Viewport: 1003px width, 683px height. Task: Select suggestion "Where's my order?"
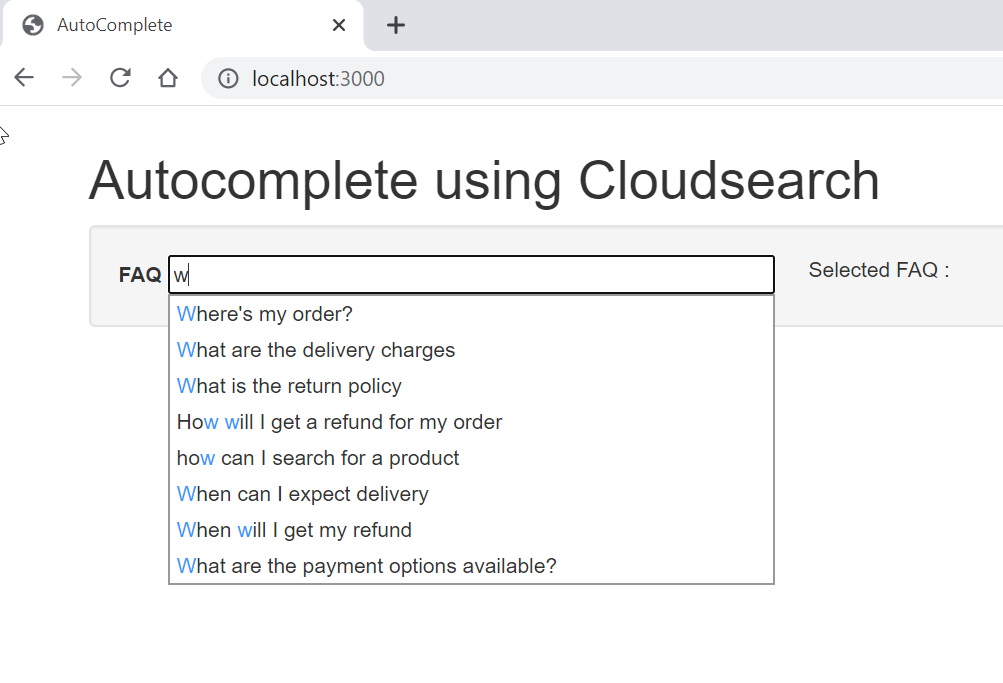pos(264,313)
